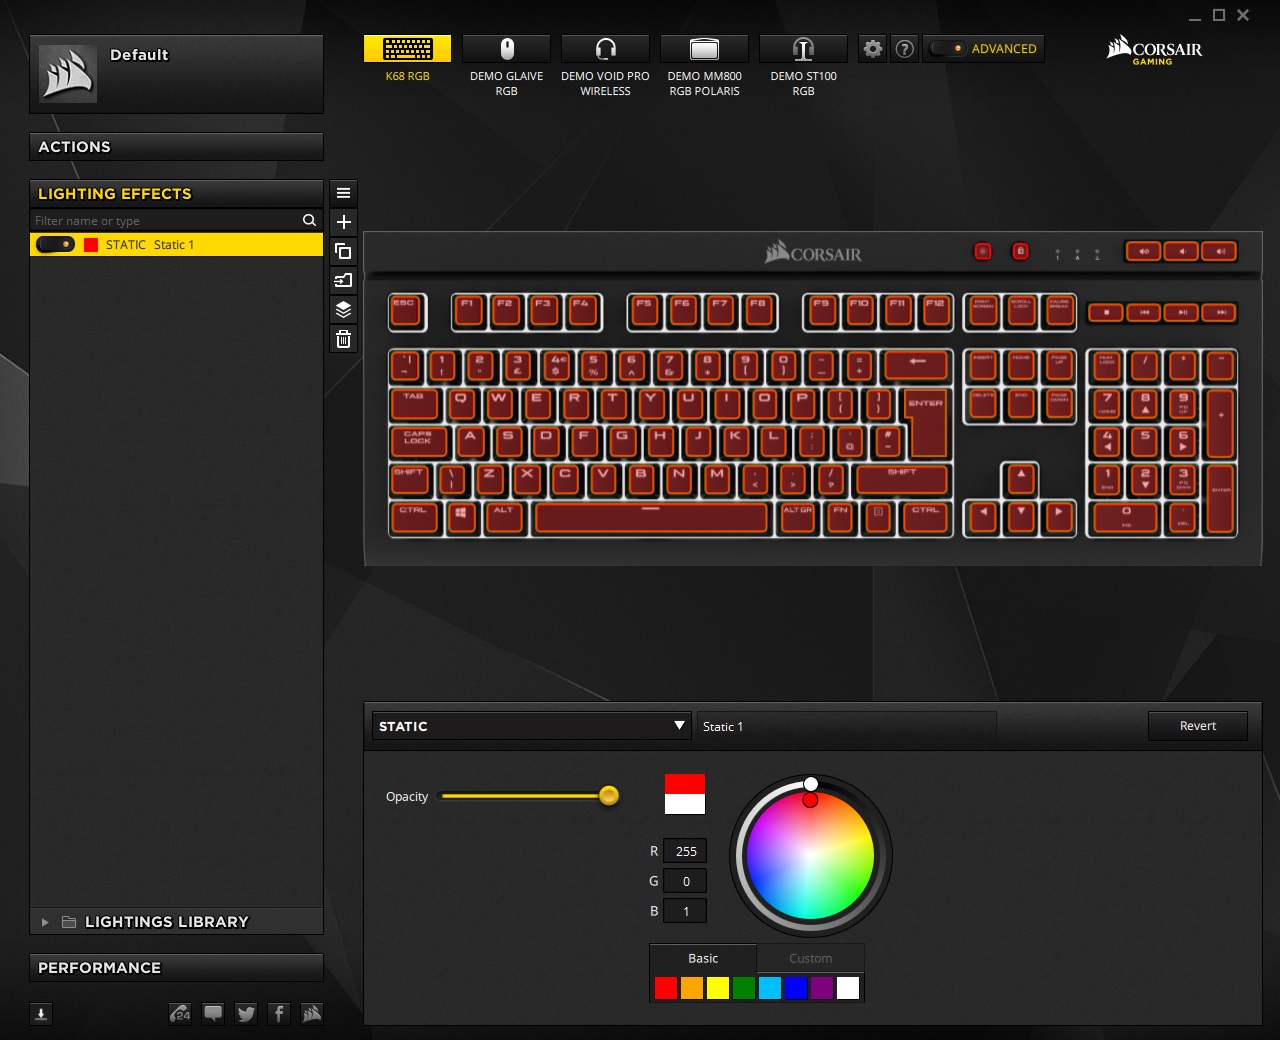Image resolution: width=1280 pixels, height=1040 pixels.
Task: Copy the selected lighting effect
Action: [x=343, y=251]
